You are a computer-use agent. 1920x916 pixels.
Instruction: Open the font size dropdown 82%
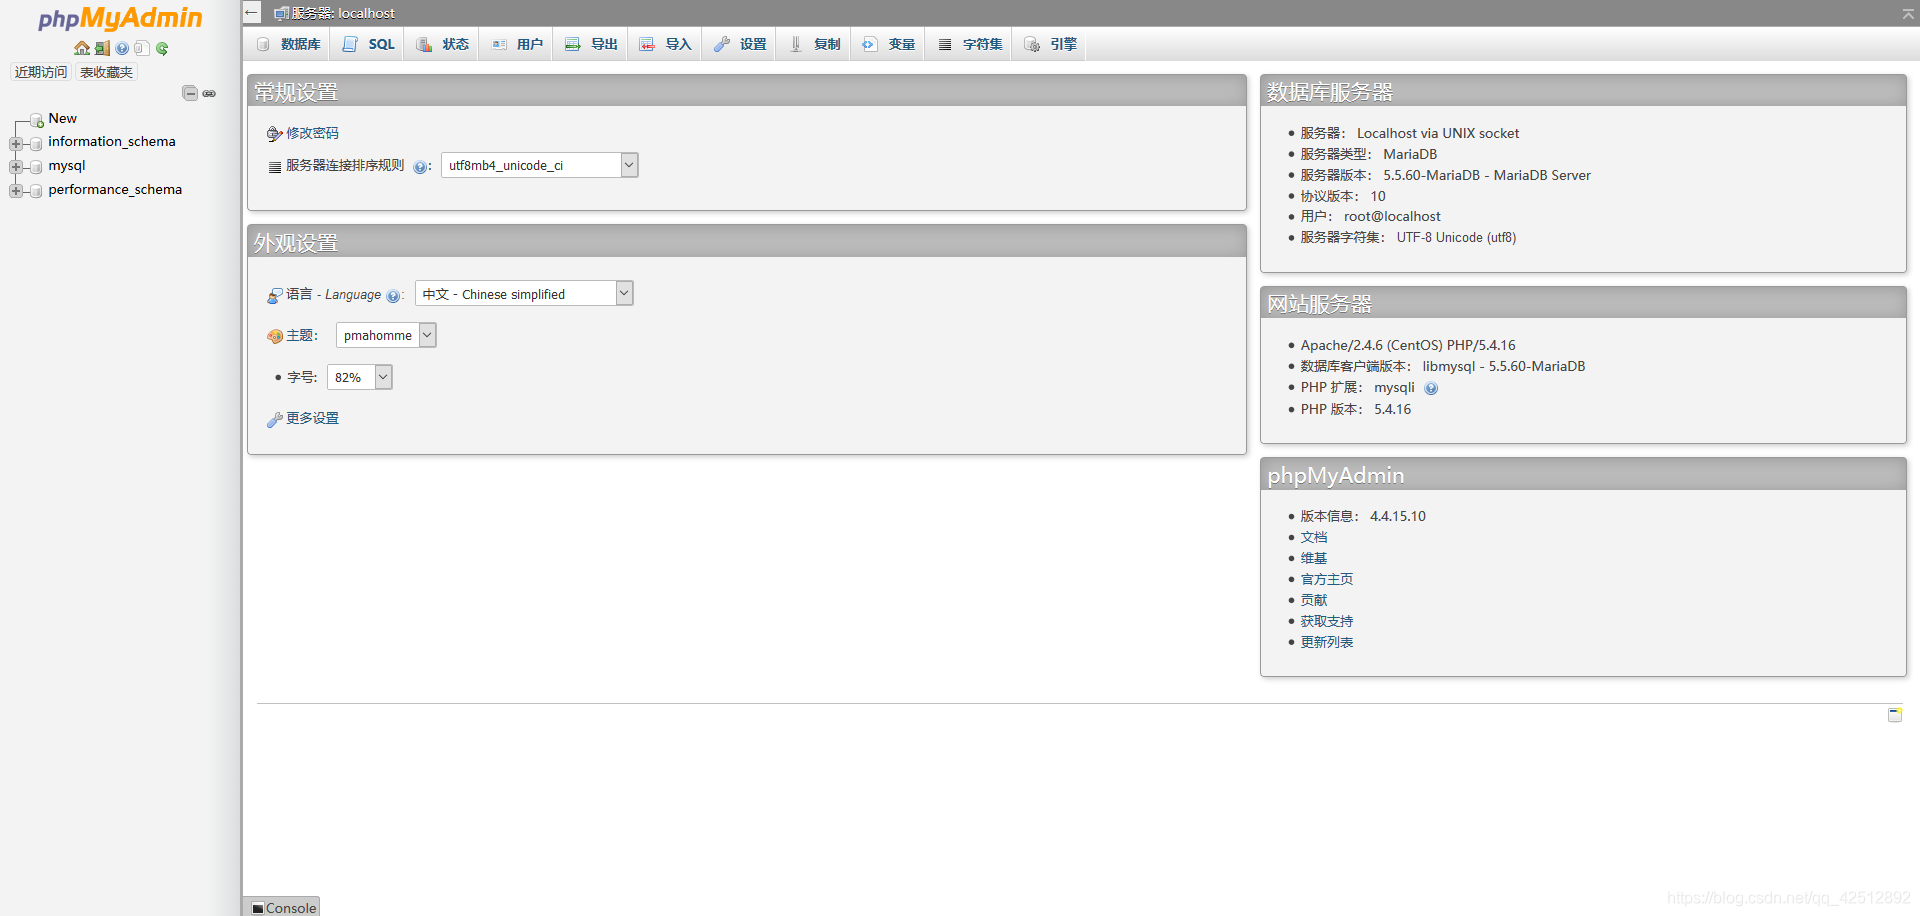tap(360, 377)
